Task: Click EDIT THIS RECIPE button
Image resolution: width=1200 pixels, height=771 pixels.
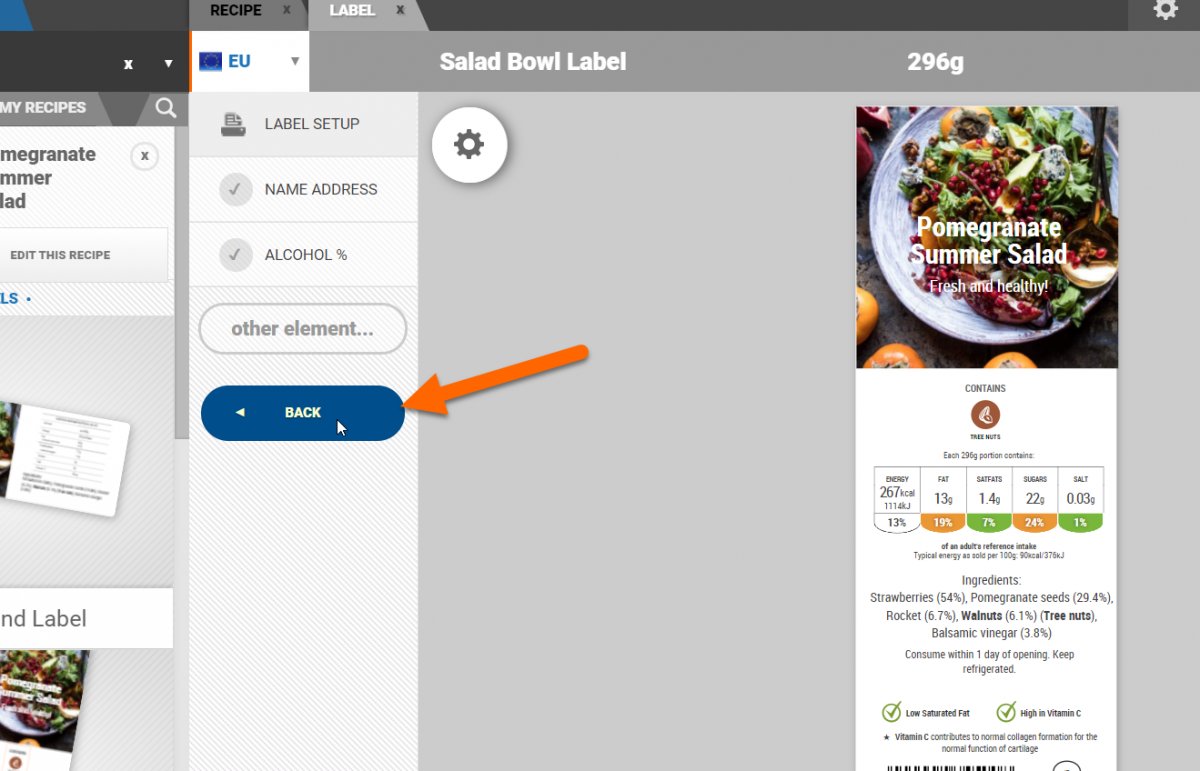Action: pos(60,255)
